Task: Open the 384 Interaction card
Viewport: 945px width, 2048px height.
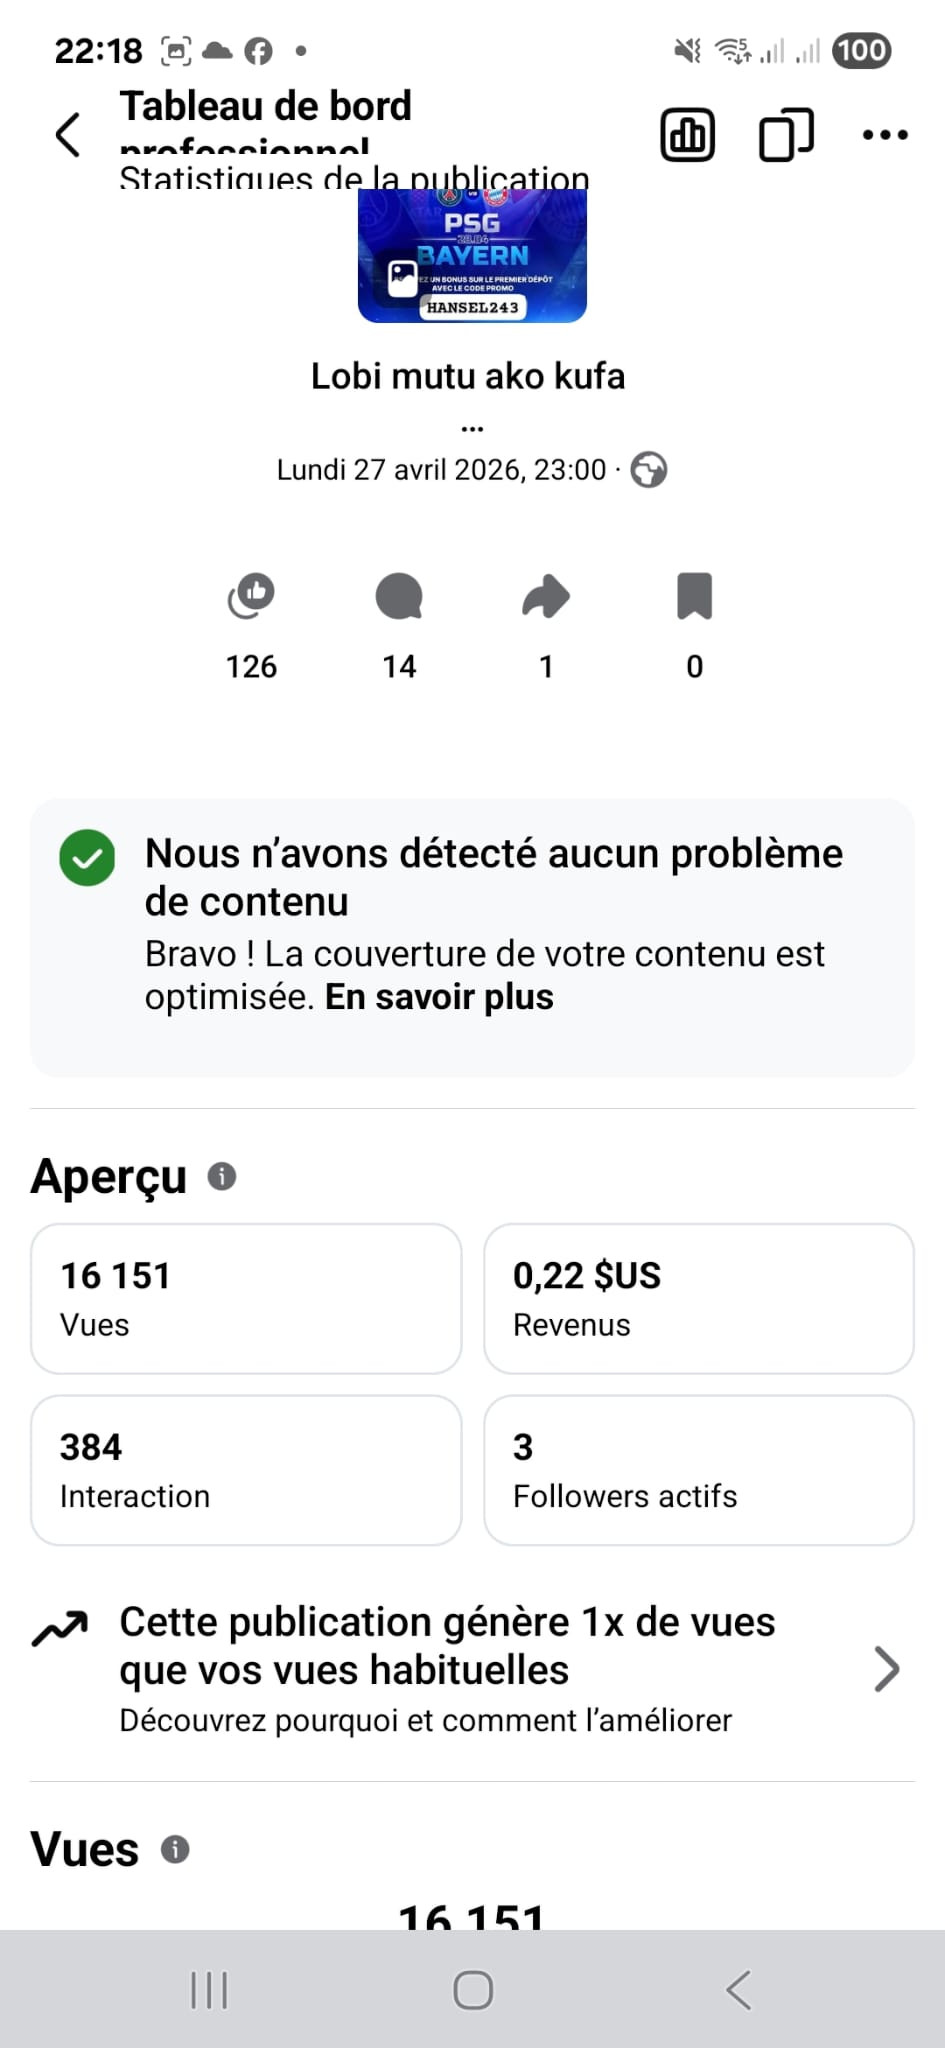Action: (246, 1470)
